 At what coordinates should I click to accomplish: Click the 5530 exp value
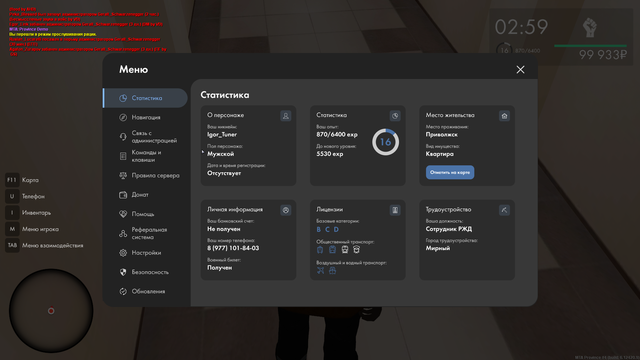point(330,154)
